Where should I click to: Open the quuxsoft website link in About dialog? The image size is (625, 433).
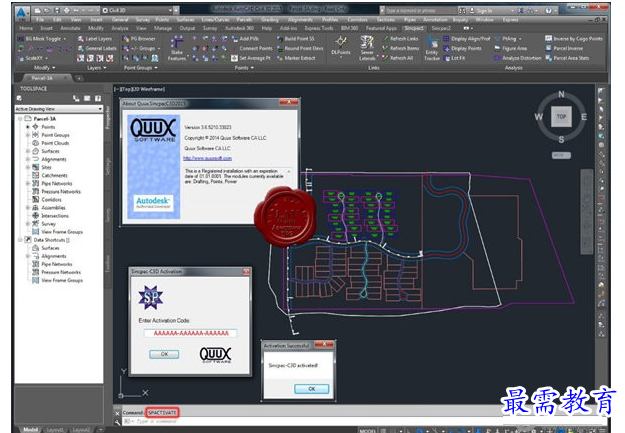[x=207, y=158]
